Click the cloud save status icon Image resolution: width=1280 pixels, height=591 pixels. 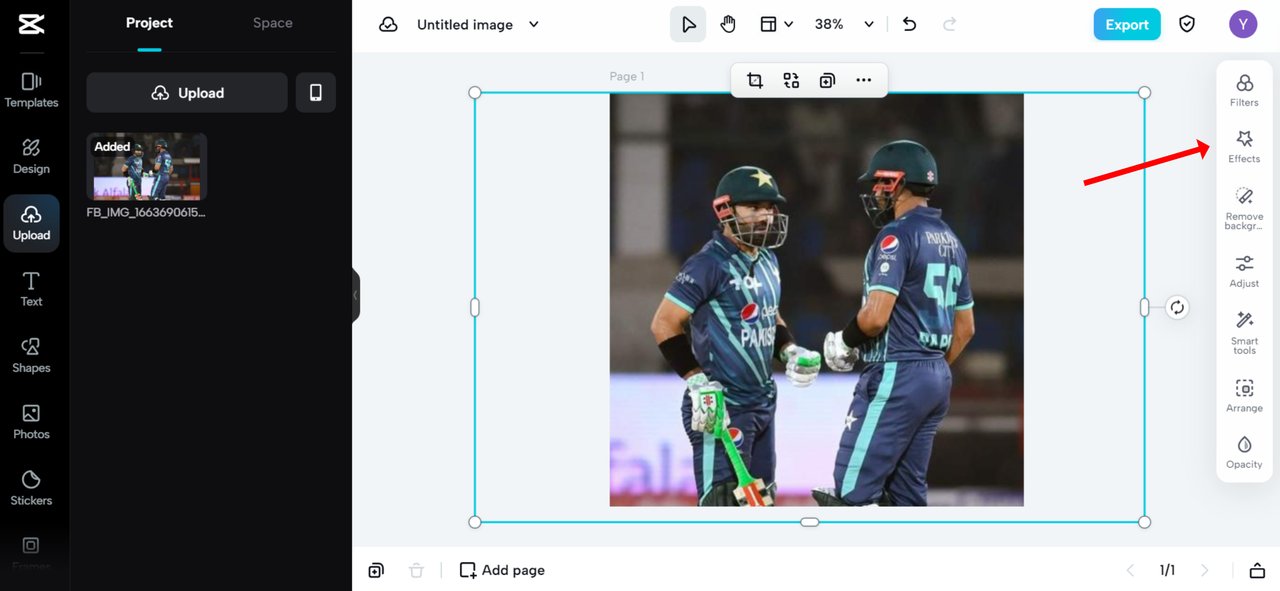point(388,25)
